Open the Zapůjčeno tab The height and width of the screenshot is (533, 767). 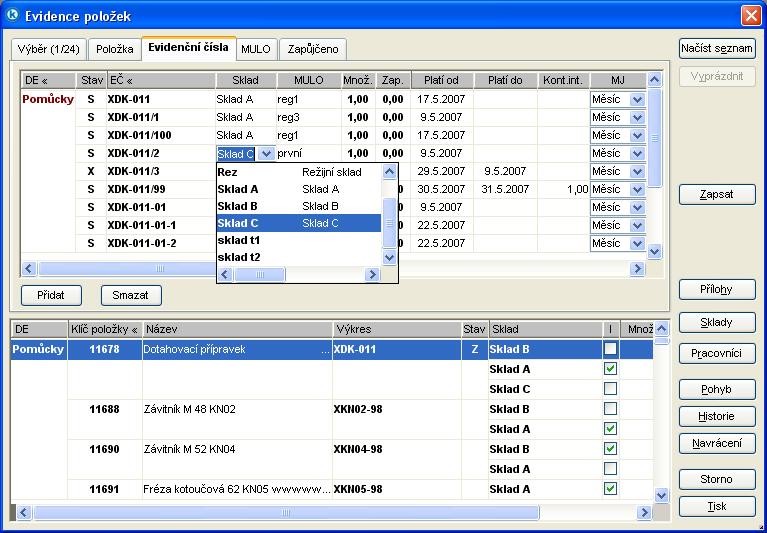313,49
